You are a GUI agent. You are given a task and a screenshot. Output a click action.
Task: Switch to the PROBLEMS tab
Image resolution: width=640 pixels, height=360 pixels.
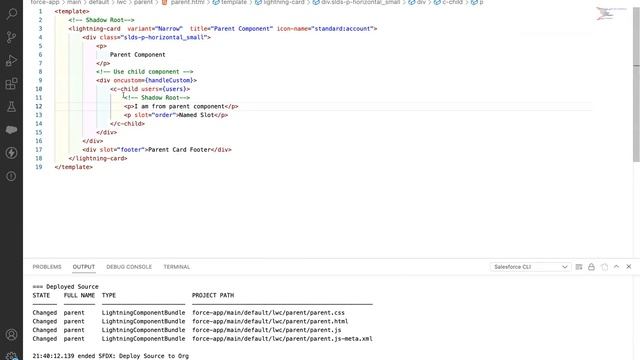point(47,267)
